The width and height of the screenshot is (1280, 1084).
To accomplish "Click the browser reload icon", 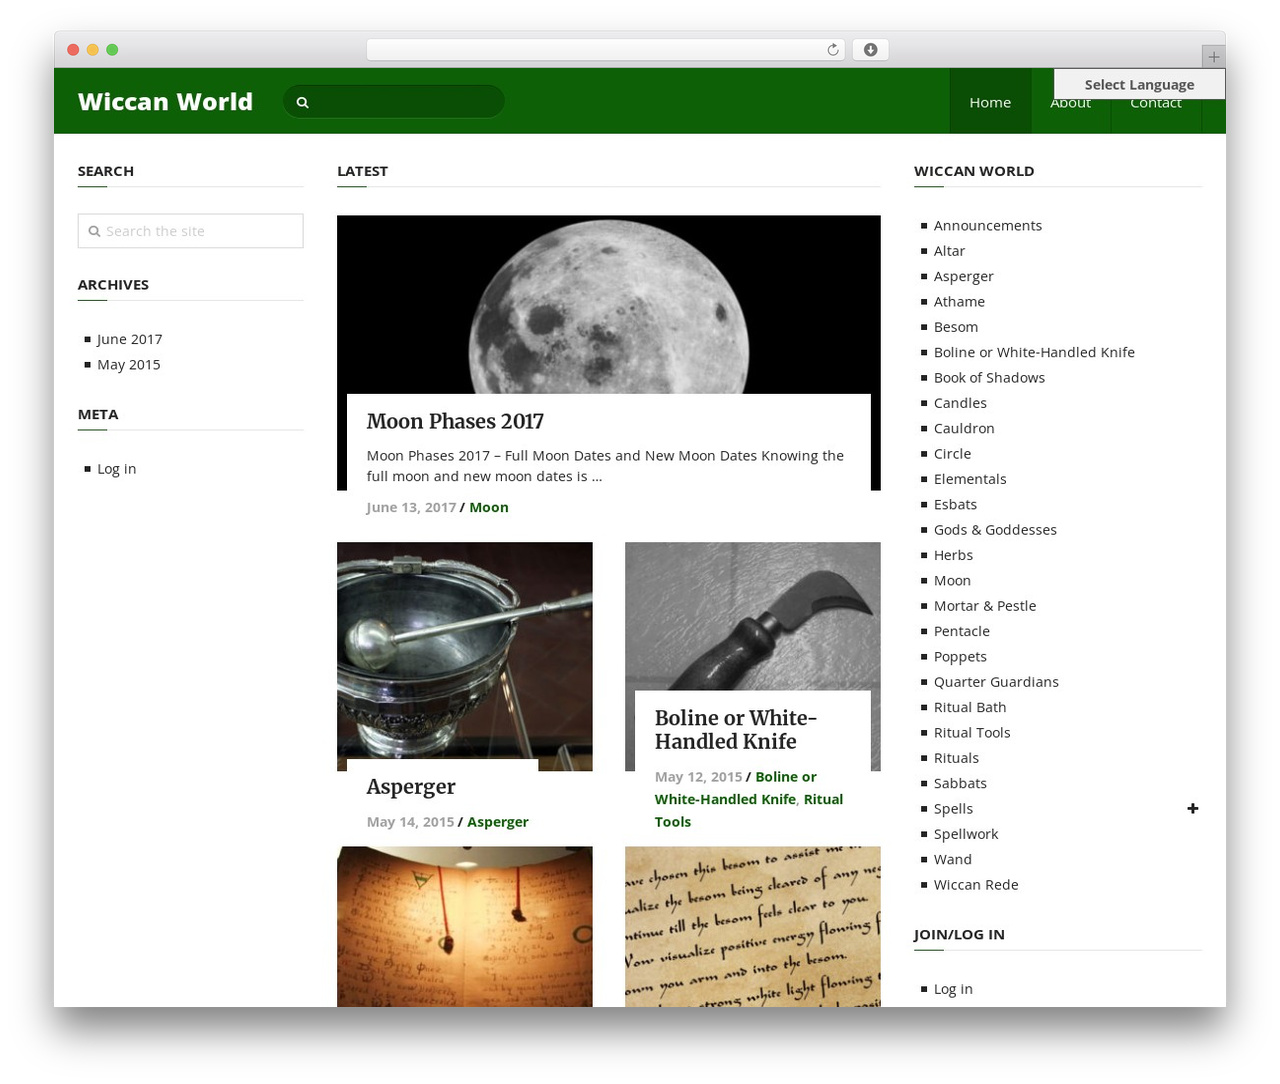I will click(832, 50).
